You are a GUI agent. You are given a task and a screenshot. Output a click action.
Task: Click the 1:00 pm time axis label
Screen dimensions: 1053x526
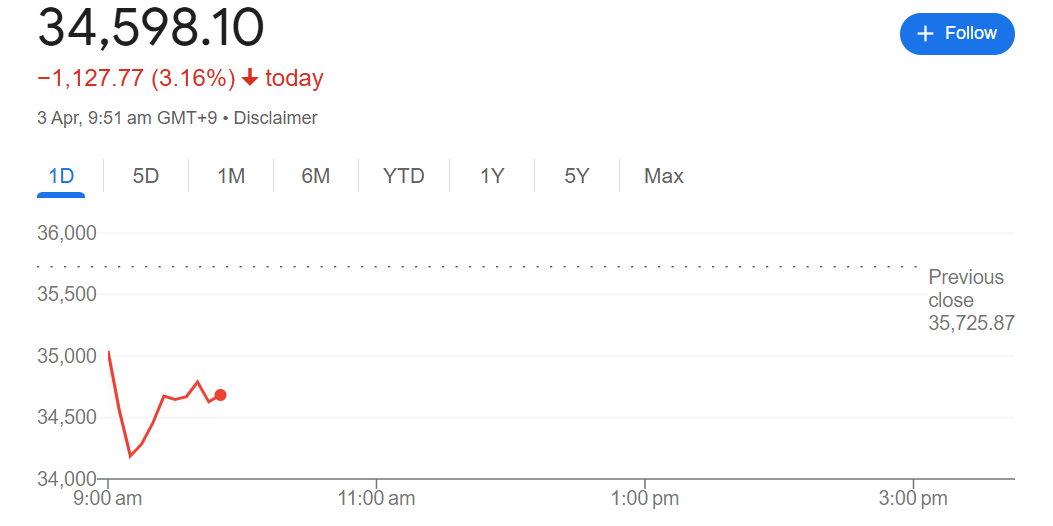point(644,498)
